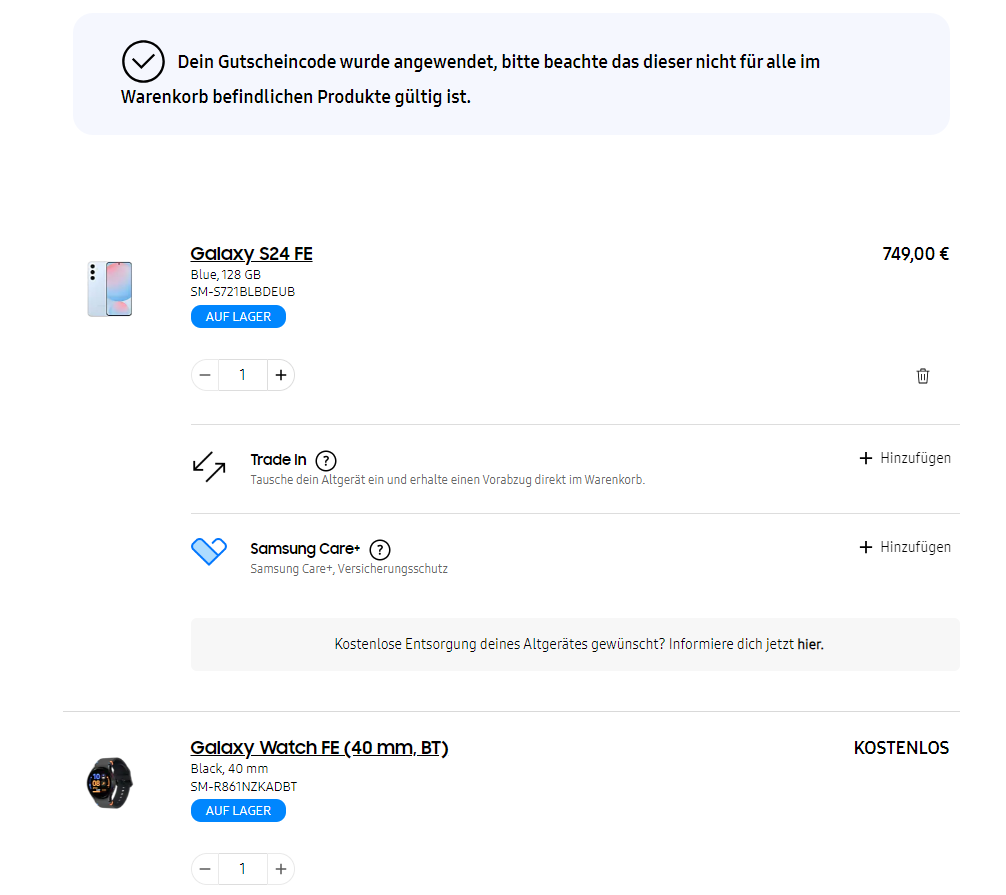Increase Galaxy Watch FE quantity
The width and height of the screenshot is (1006, 895).
click(280, 869)
